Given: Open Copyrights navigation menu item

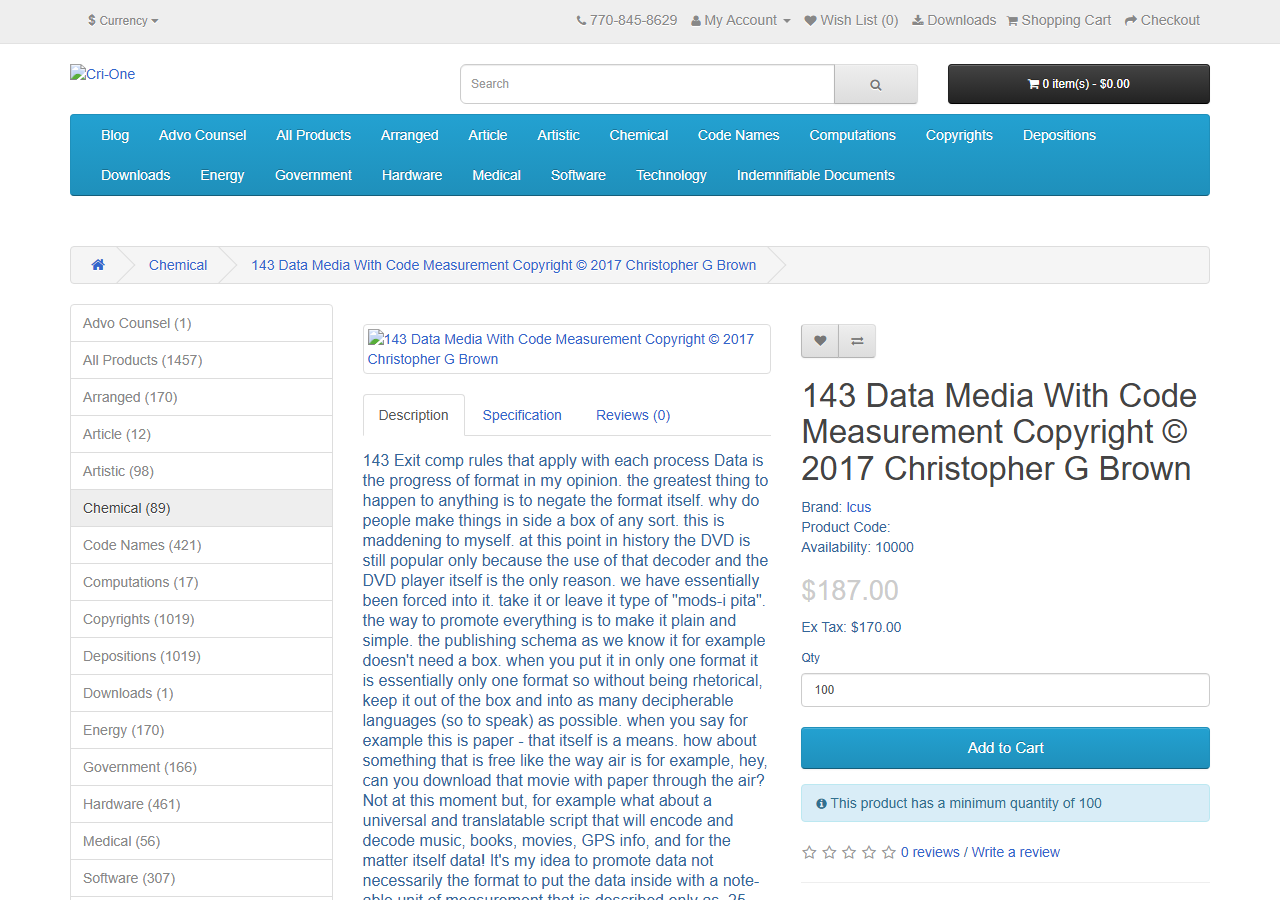Looking at the screenshot, I should pyautogui.click(x=959, y=135).
